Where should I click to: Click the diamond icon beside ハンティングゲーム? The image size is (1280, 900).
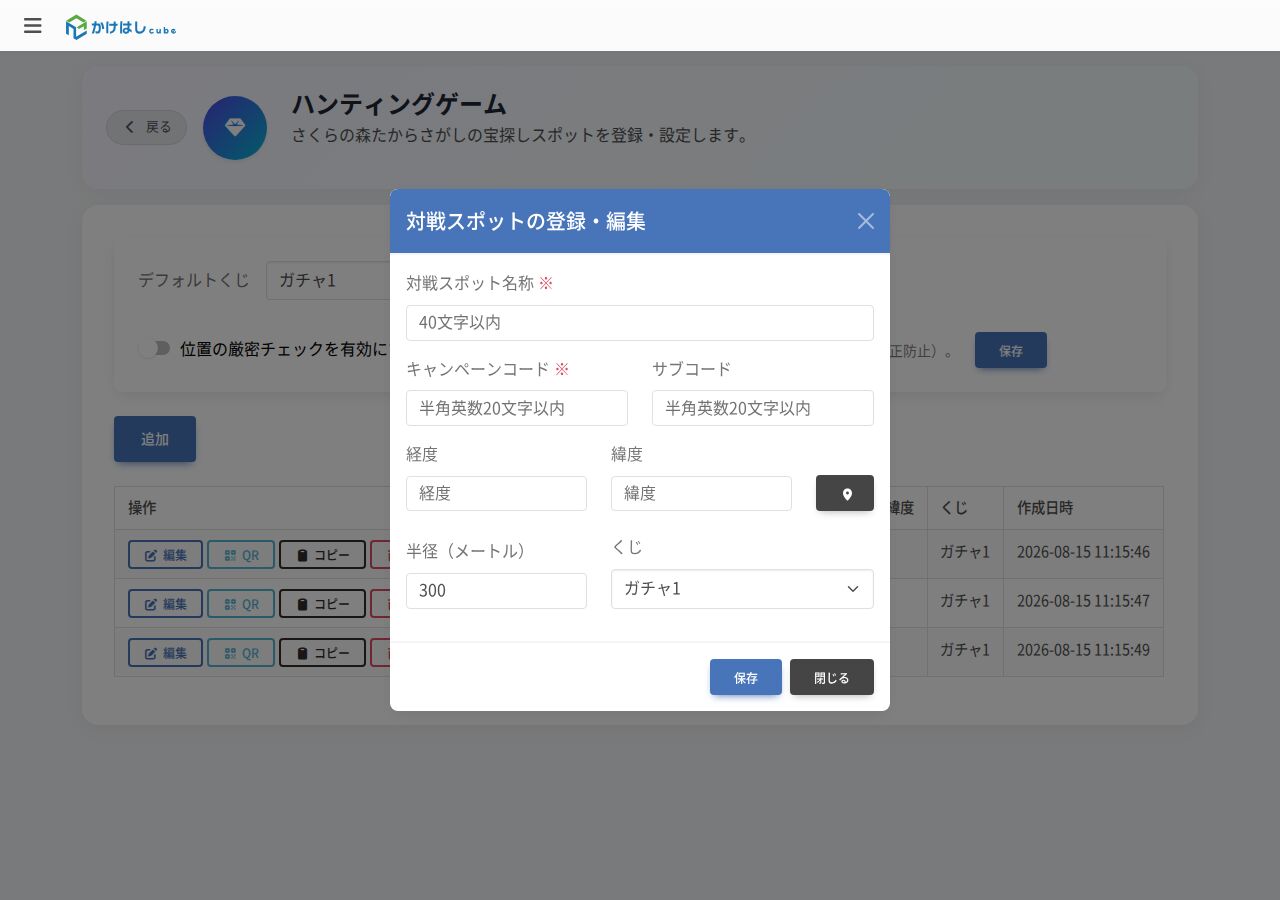(235, 128)
